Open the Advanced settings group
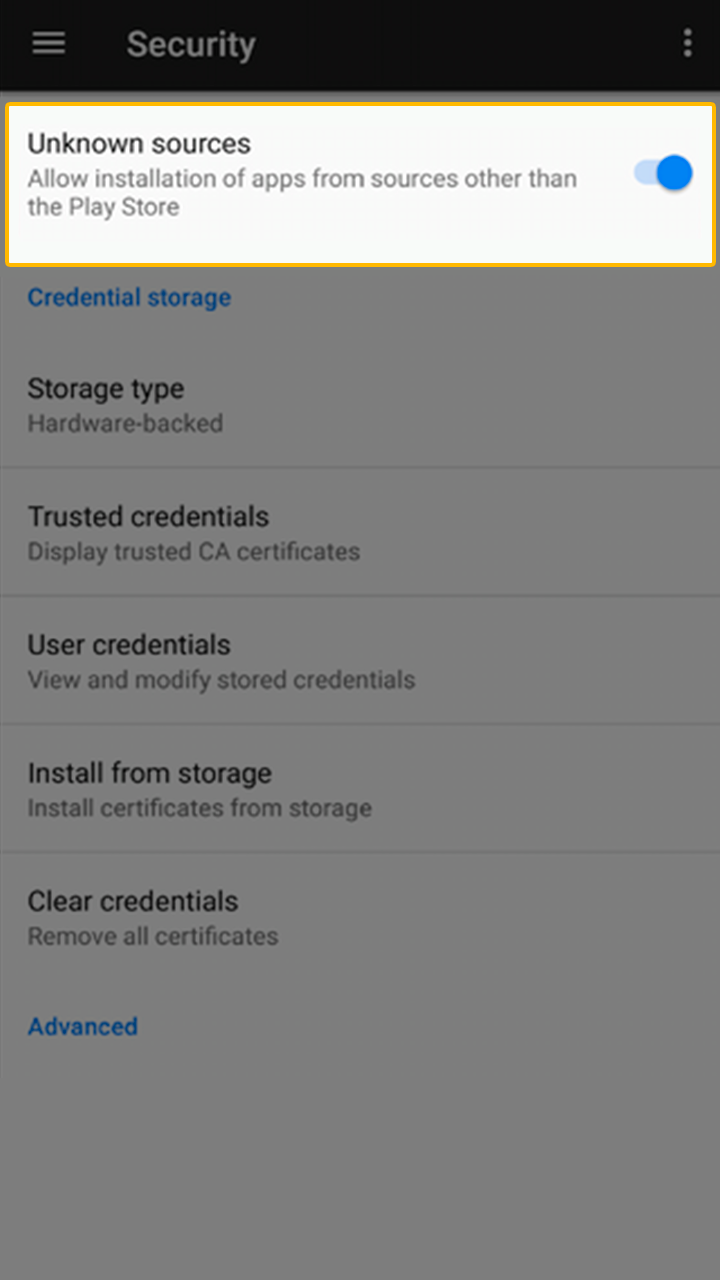 83,1026
